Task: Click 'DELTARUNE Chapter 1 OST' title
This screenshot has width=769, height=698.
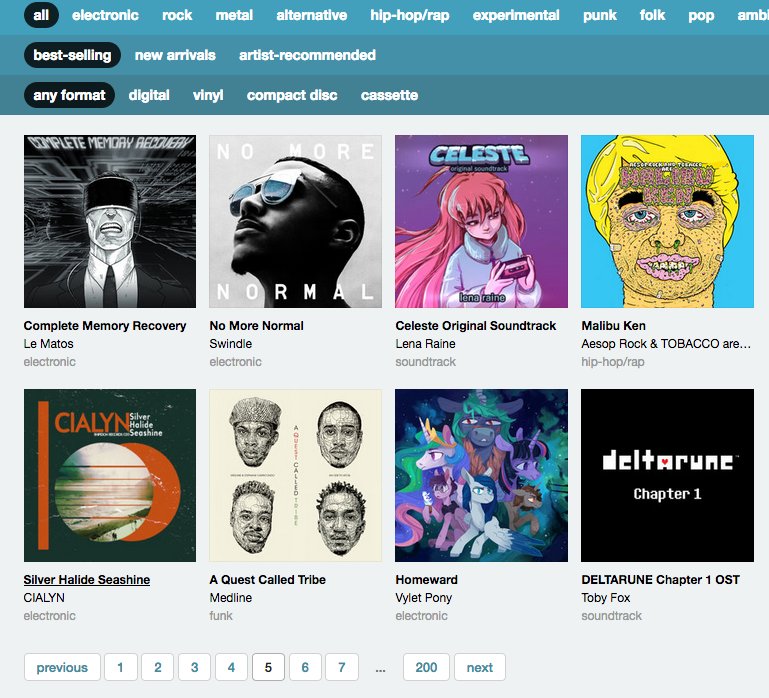Action: [x=661, y=580]
